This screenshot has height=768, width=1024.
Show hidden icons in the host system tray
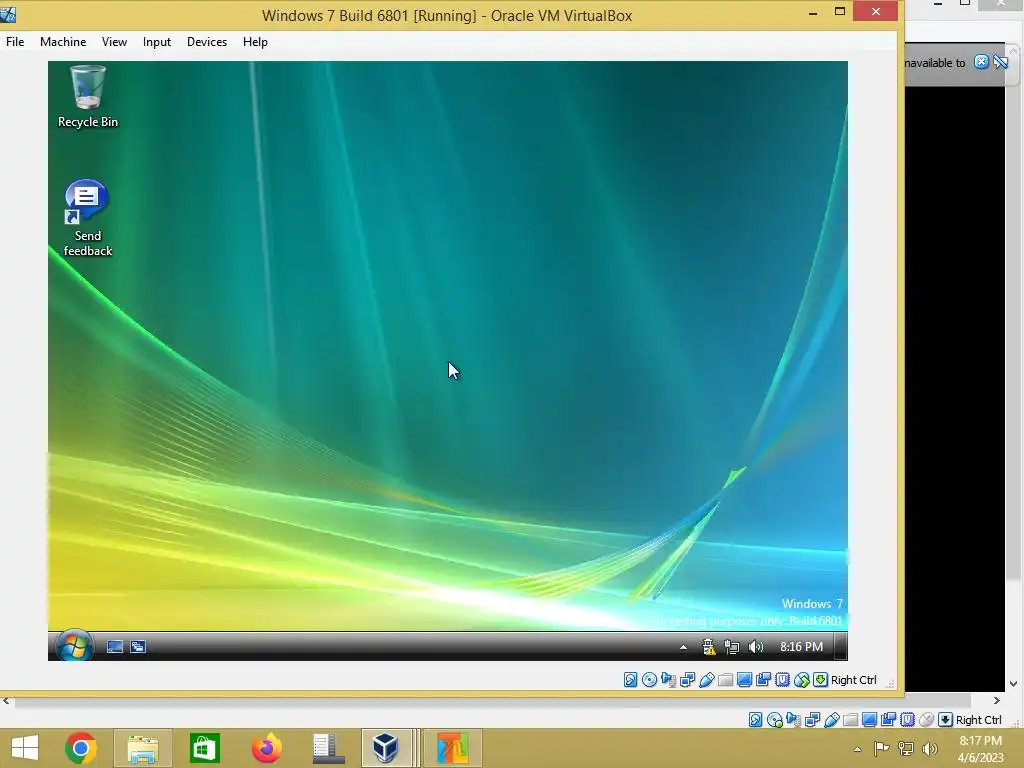pos(857,749)
